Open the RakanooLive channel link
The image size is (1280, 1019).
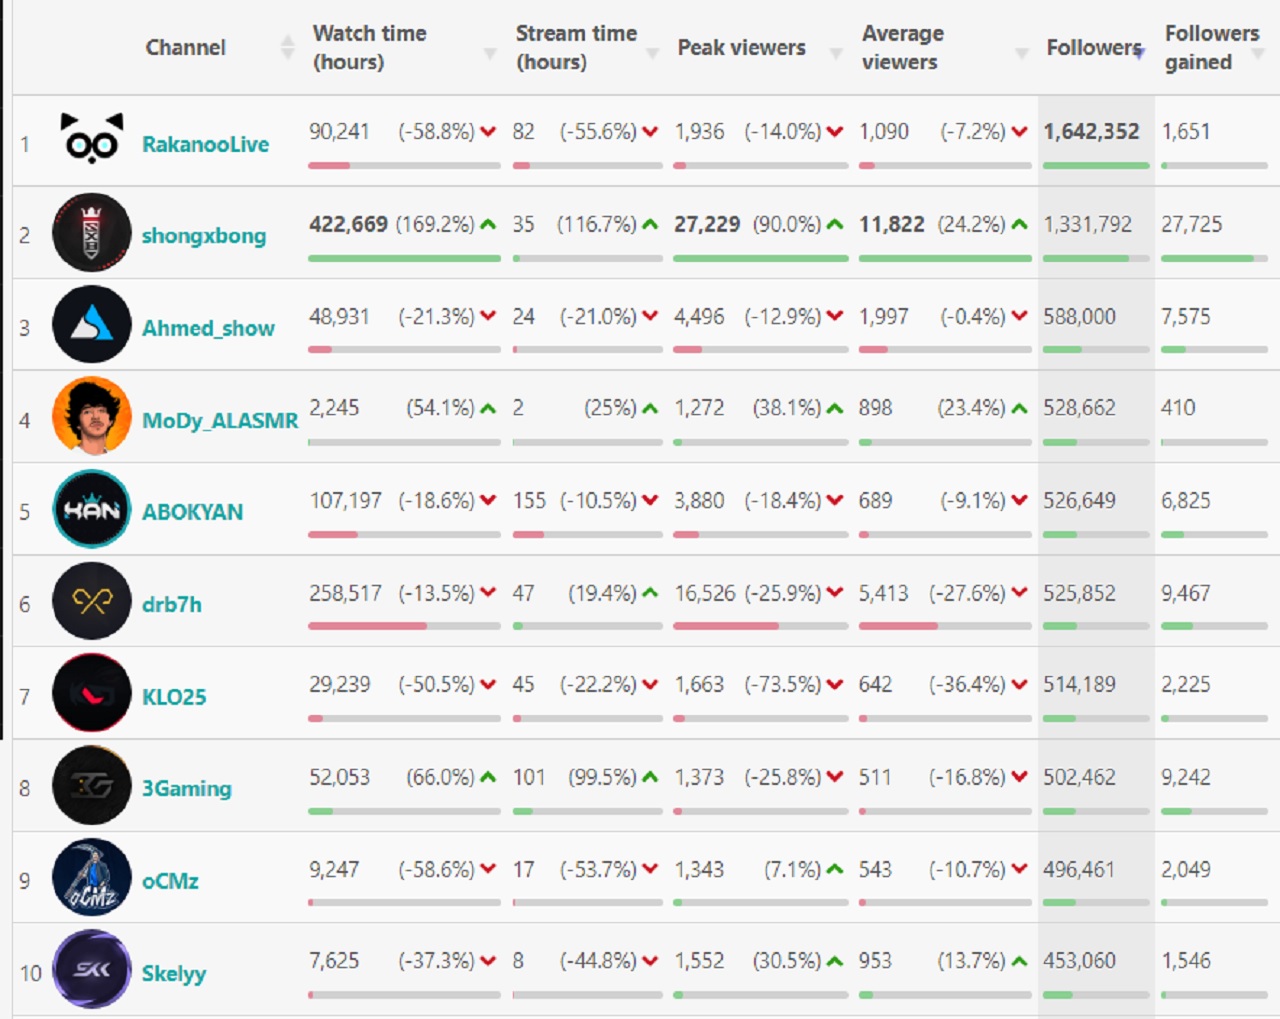click(205, 144)
